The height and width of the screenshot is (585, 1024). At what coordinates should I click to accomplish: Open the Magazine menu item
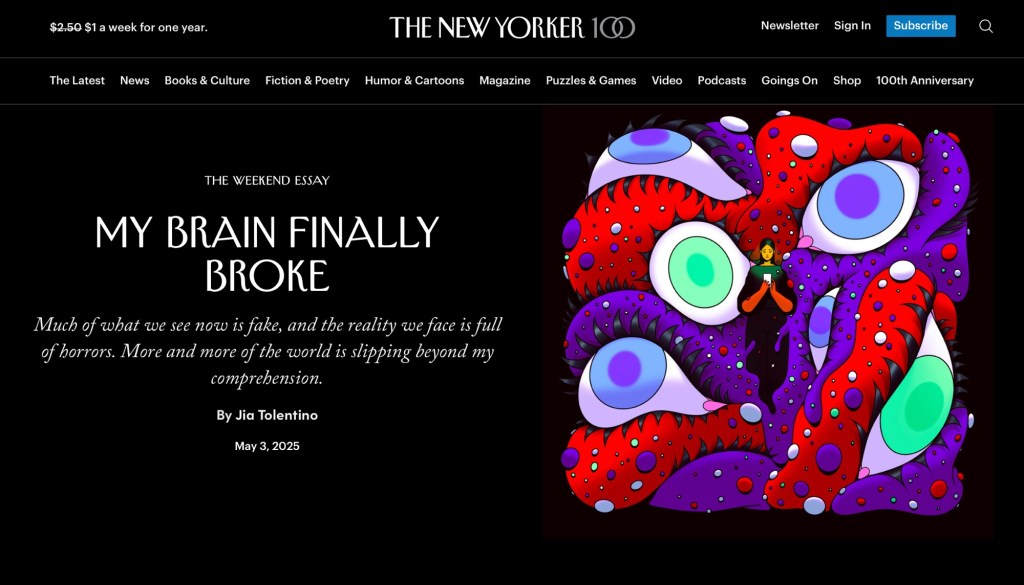coord(505,80)
